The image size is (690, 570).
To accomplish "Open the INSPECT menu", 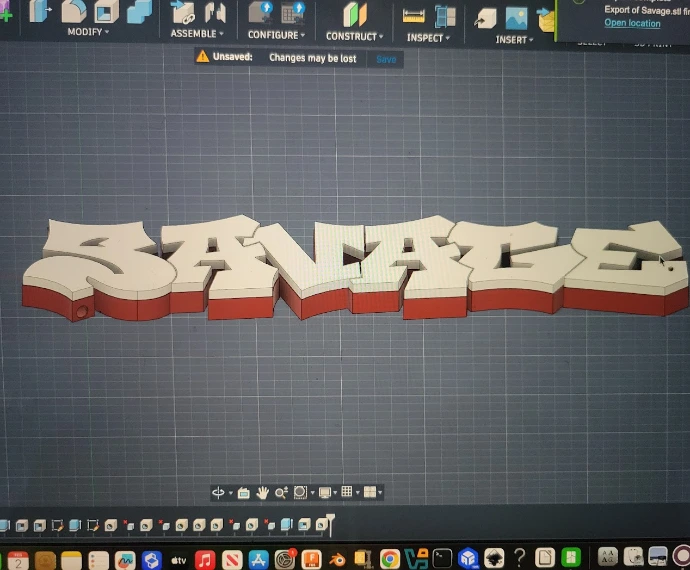I will pos(428,37).
